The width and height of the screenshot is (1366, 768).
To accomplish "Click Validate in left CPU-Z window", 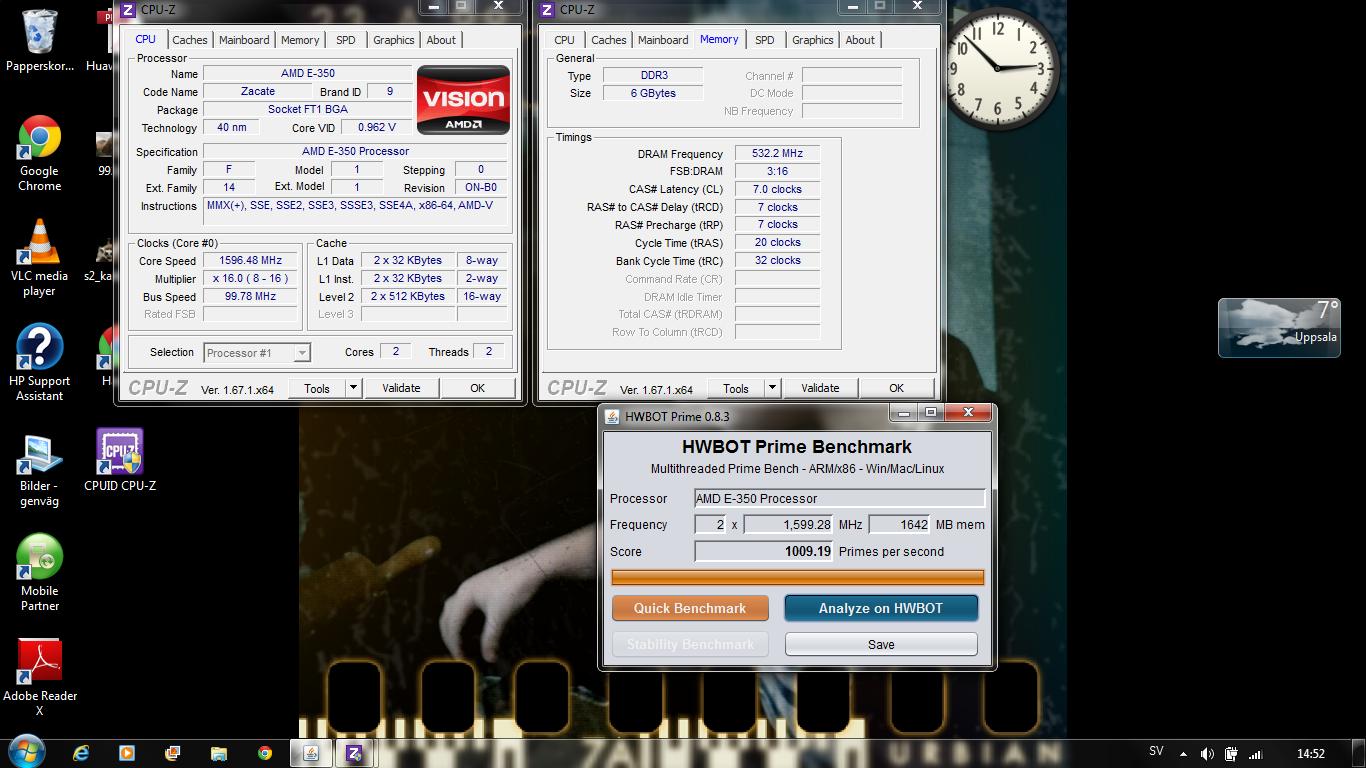I will [401, 388].
